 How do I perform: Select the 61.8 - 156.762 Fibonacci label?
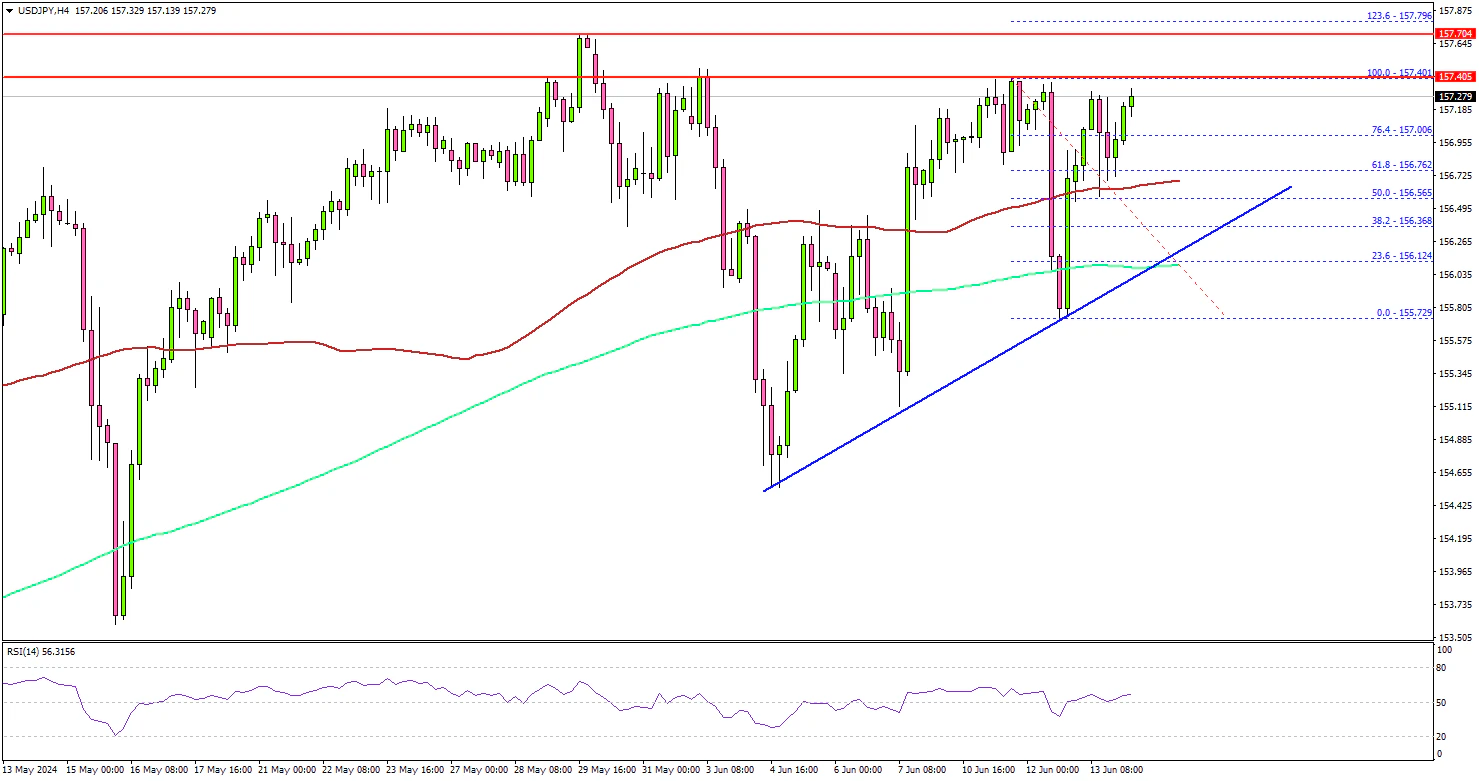1400,165
